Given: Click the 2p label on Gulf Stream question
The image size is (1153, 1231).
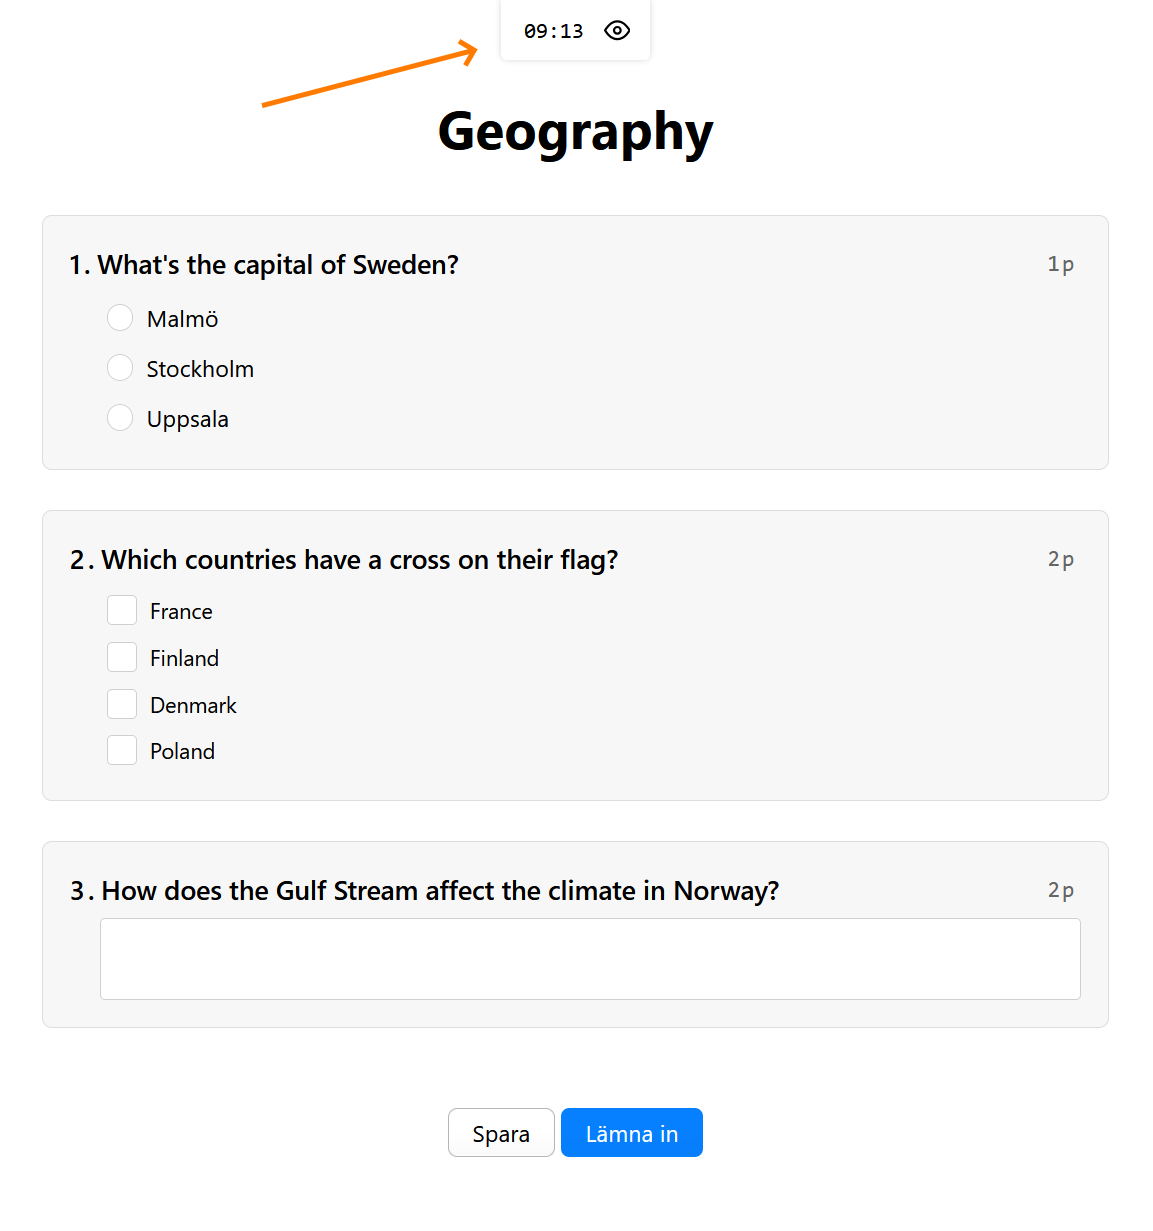Looking at the screenshot, I should (x=1060, y=891).
